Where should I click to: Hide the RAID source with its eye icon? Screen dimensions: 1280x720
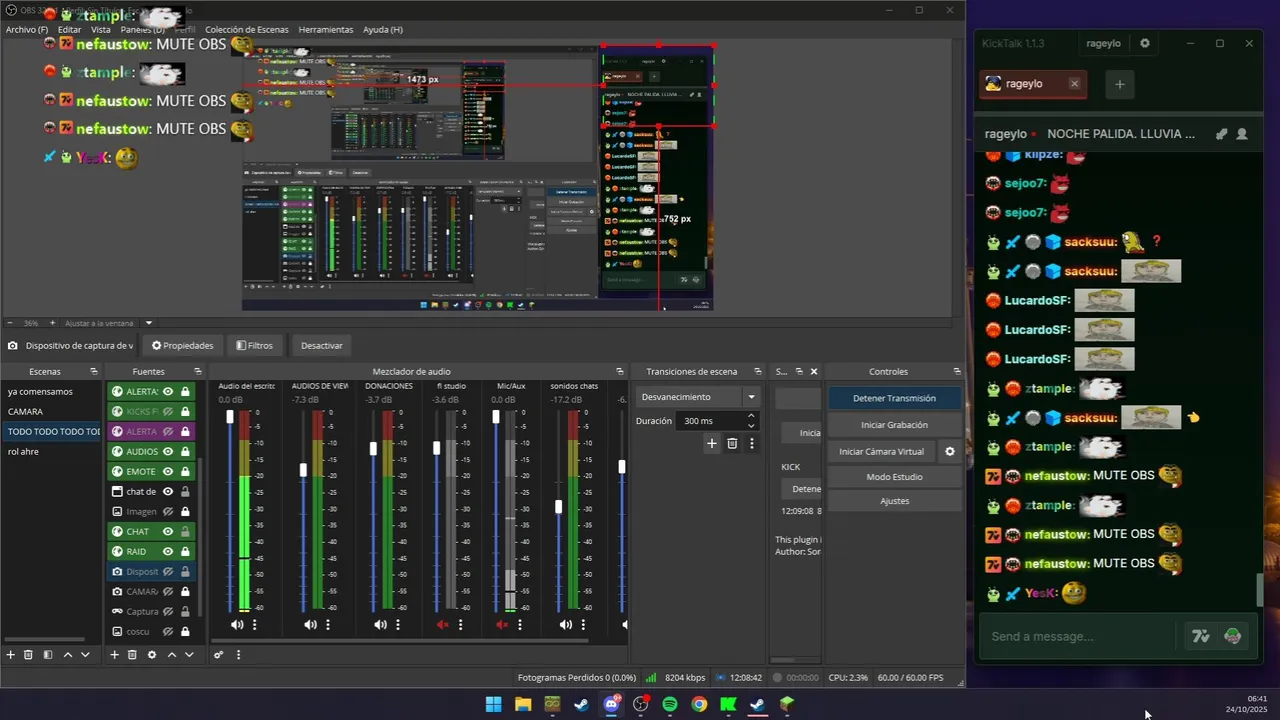tap(168, 552)
